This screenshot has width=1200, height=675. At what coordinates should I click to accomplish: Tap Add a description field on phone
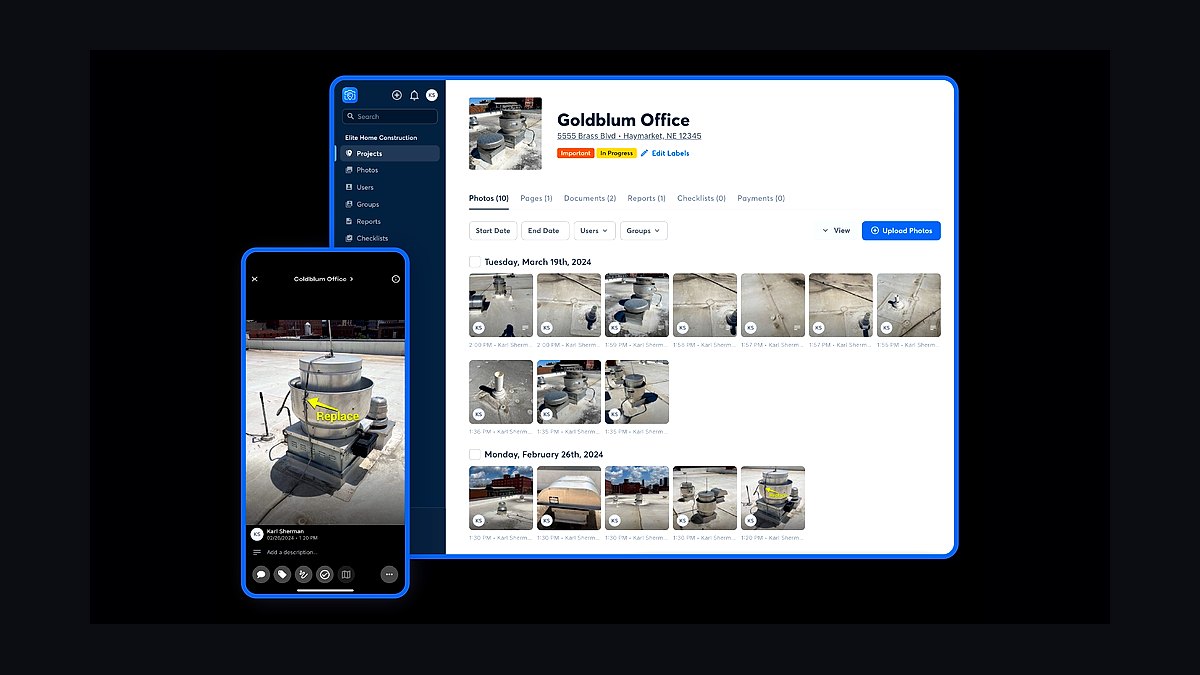[x=292, y=552]
